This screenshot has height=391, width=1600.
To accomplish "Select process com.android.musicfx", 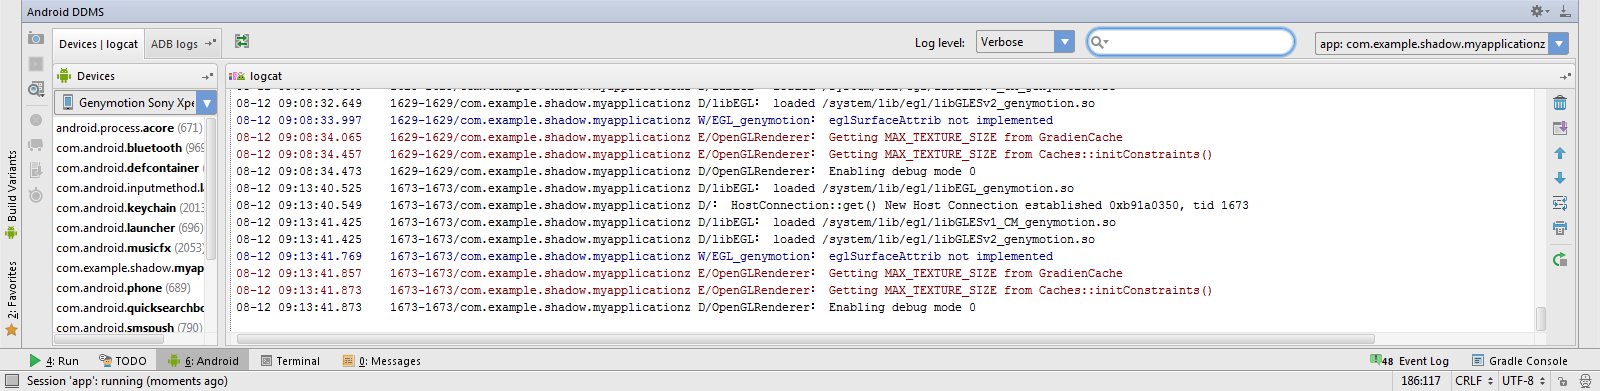I will (x=129, y=248).
